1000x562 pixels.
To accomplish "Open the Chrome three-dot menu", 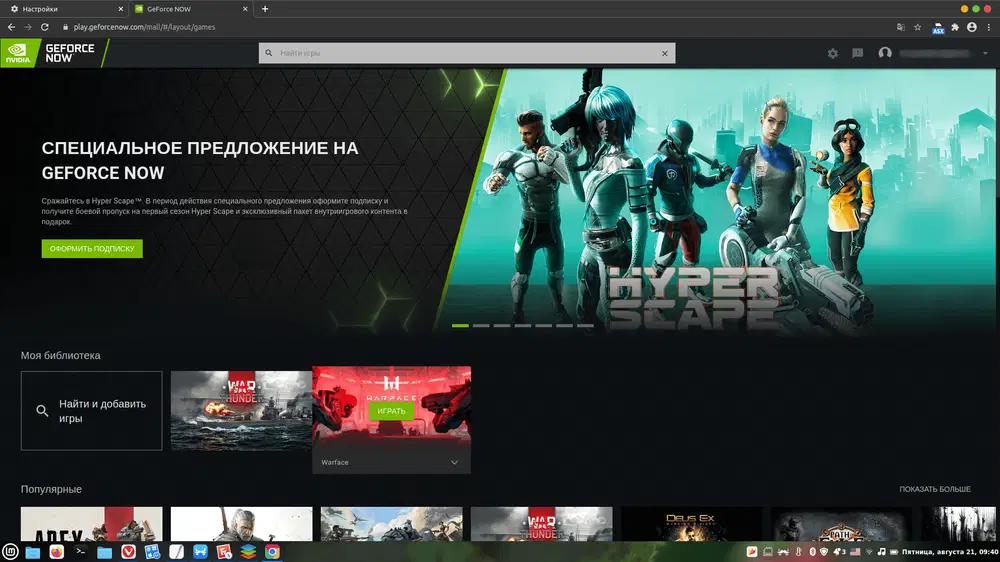I will click(x=989, y=27).
